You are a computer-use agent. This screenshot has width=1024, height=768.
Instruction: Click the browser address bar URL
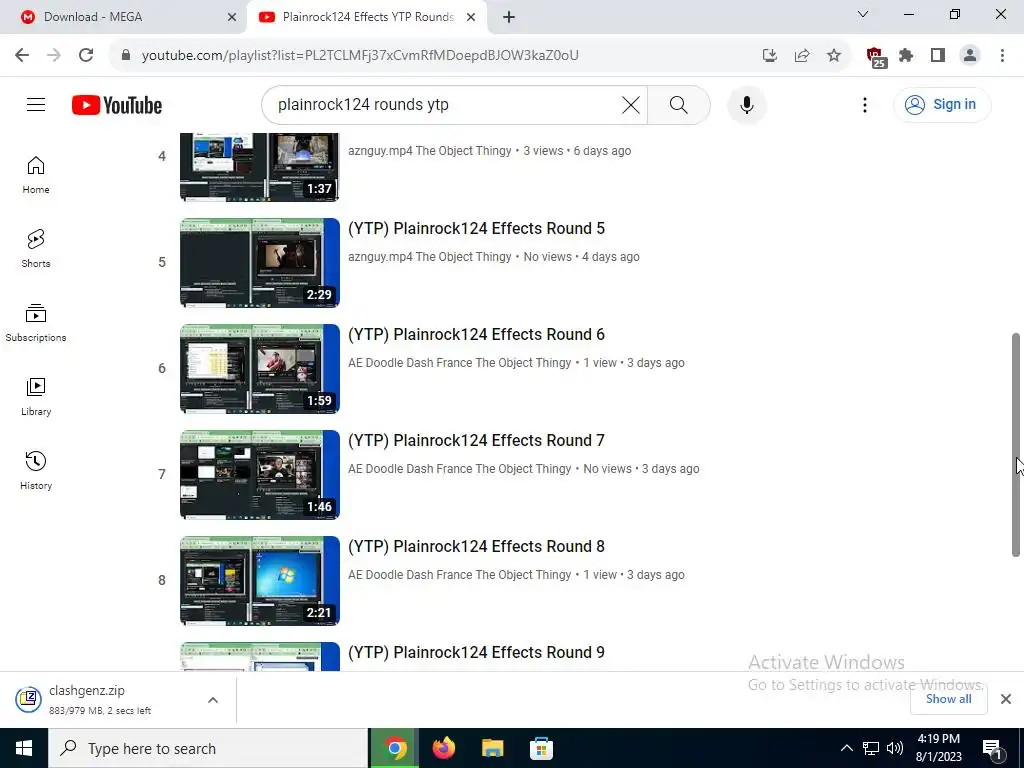360,55
